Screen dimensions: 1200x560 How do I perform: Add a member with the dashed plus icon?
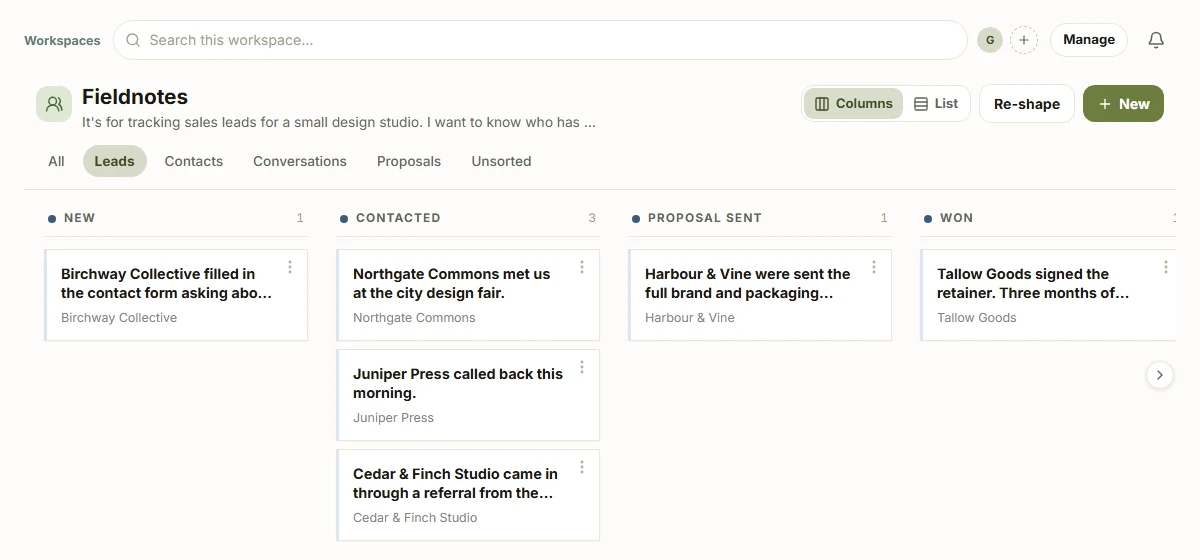pos(1024,40)
